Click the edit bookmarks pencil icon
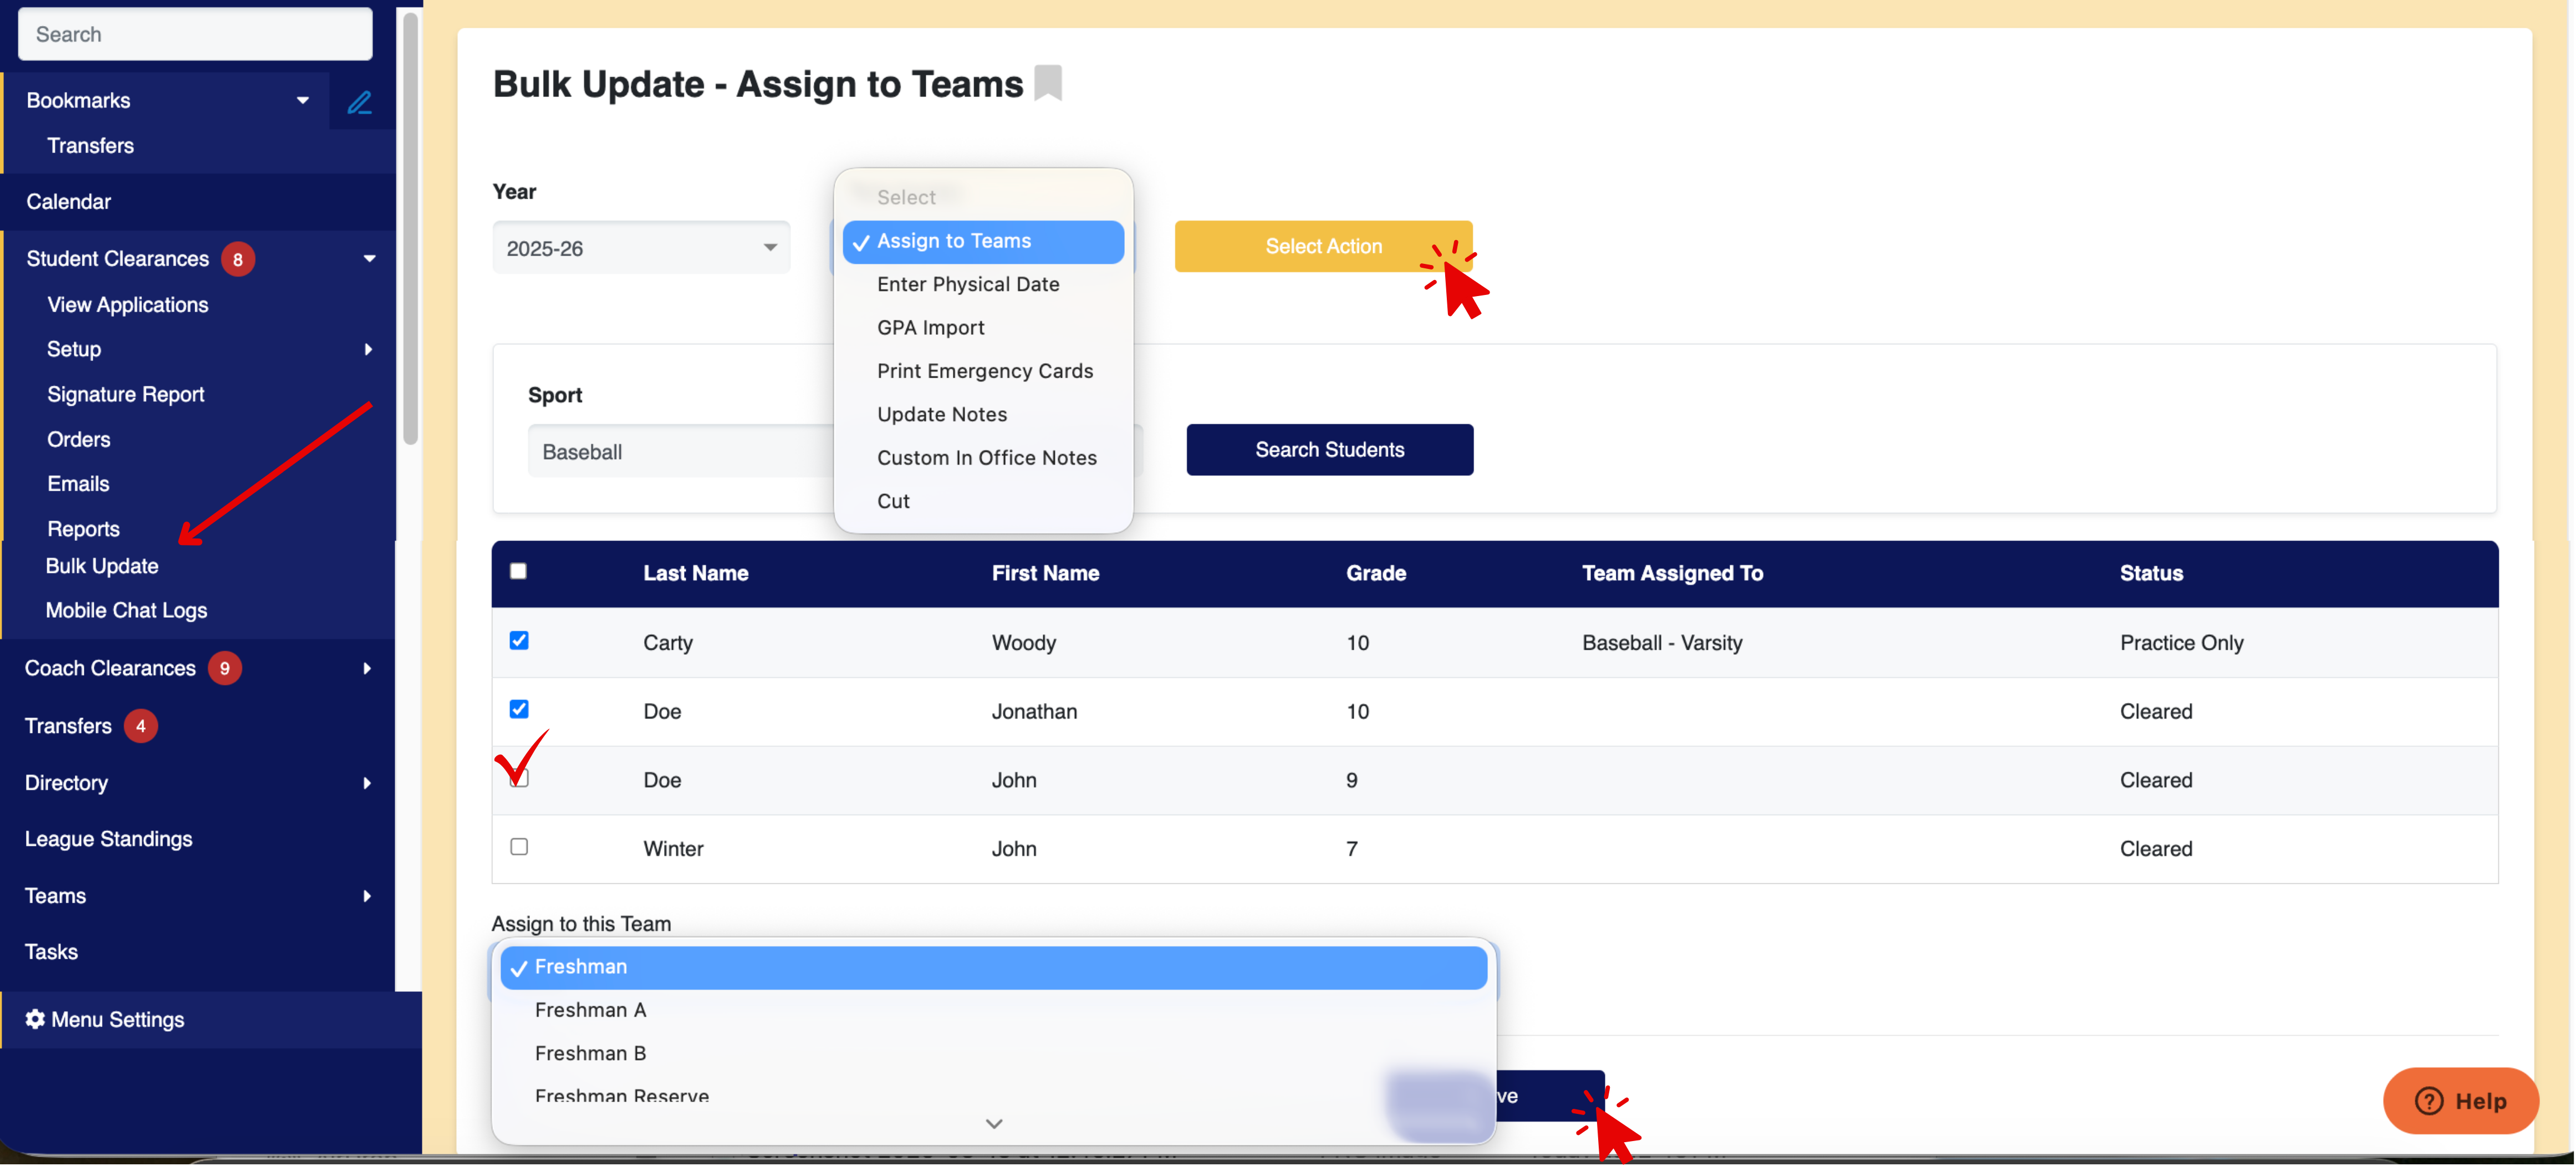 pos(359,101)
